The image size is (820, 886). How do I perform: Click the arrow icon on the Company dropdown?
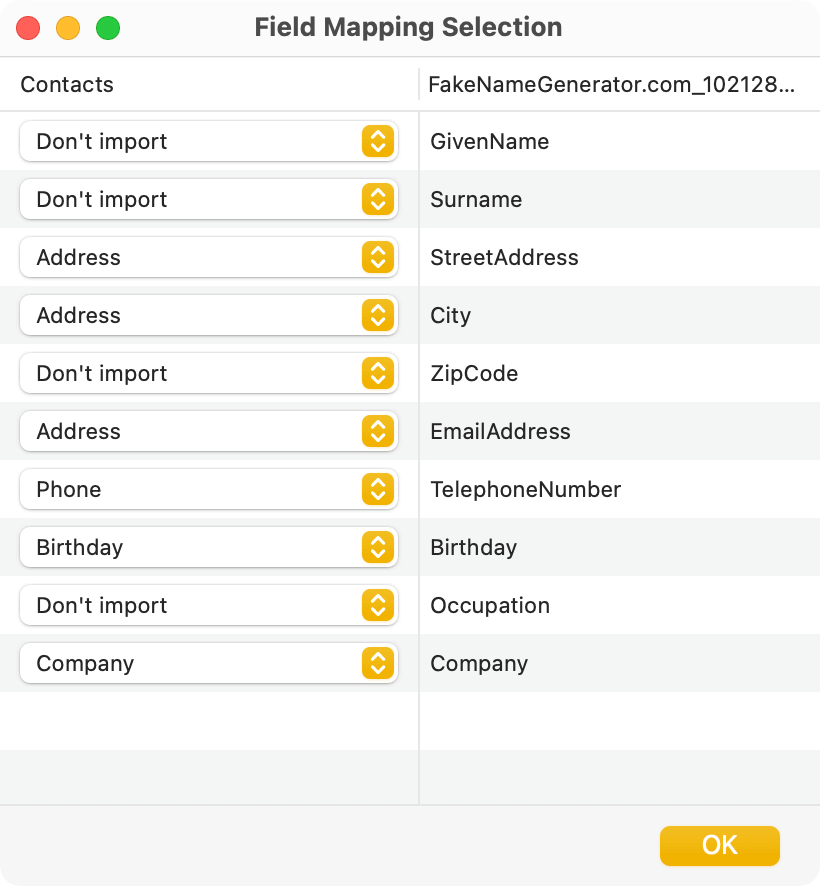click(377, 664)
